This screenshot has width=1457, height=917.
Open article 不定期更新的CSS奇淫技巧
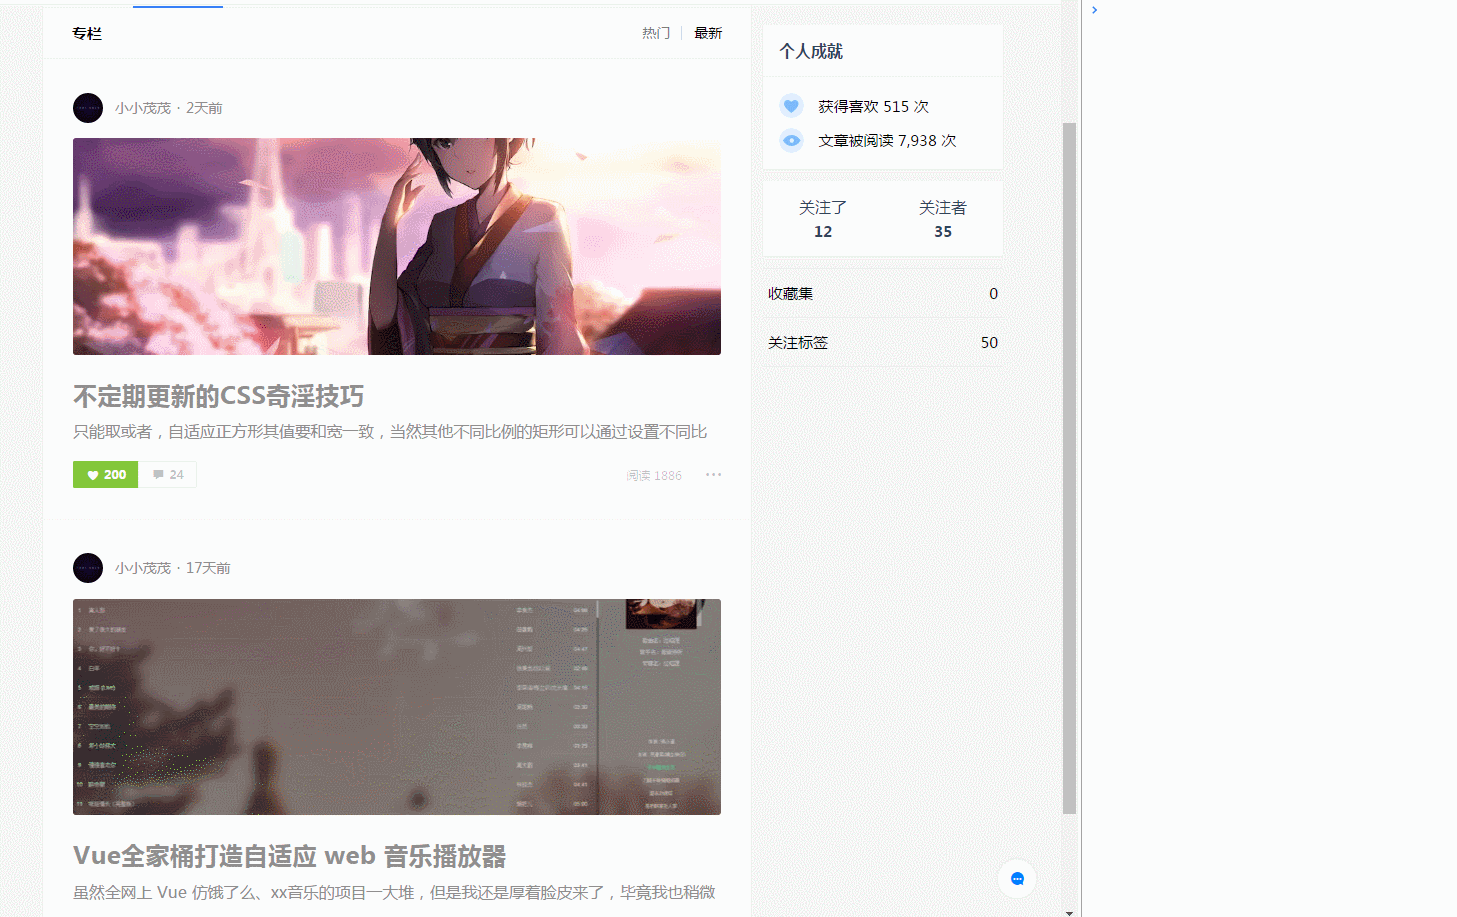tap(218, 396)
